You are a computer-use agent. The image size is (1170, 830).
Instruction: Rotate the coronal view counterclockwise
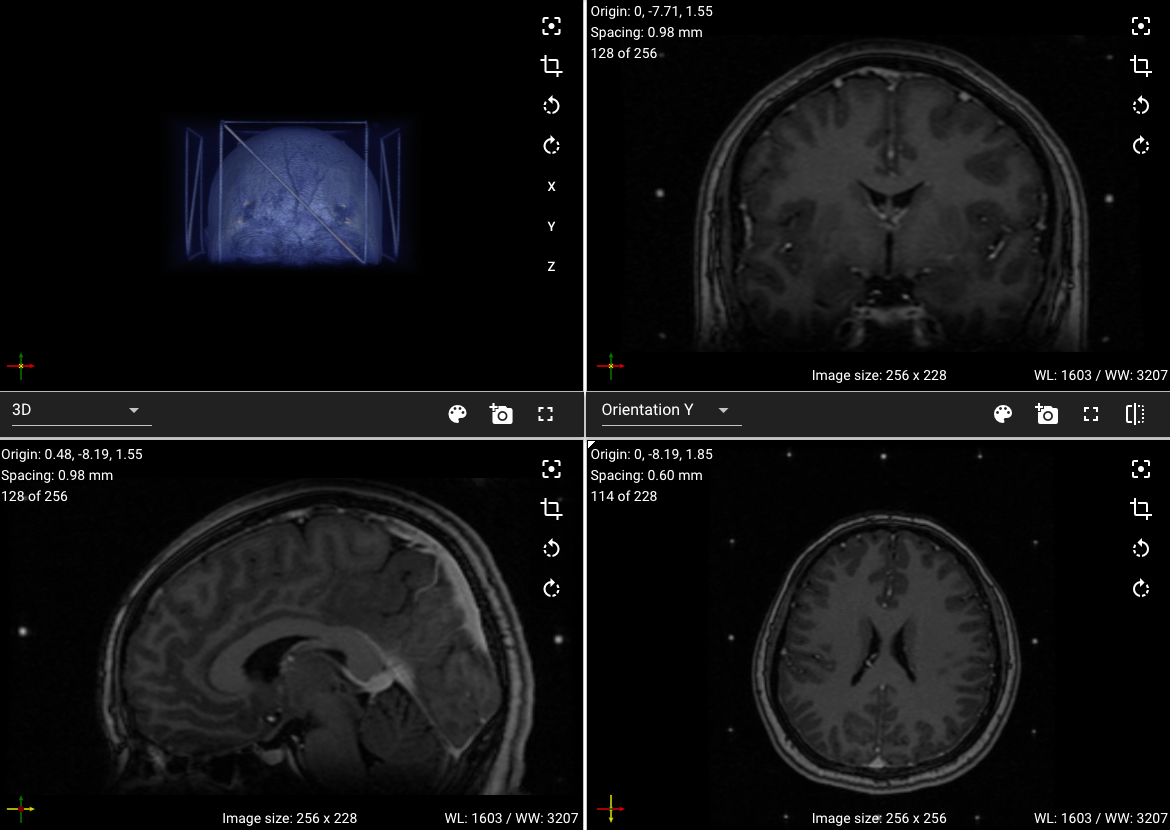1141,106
